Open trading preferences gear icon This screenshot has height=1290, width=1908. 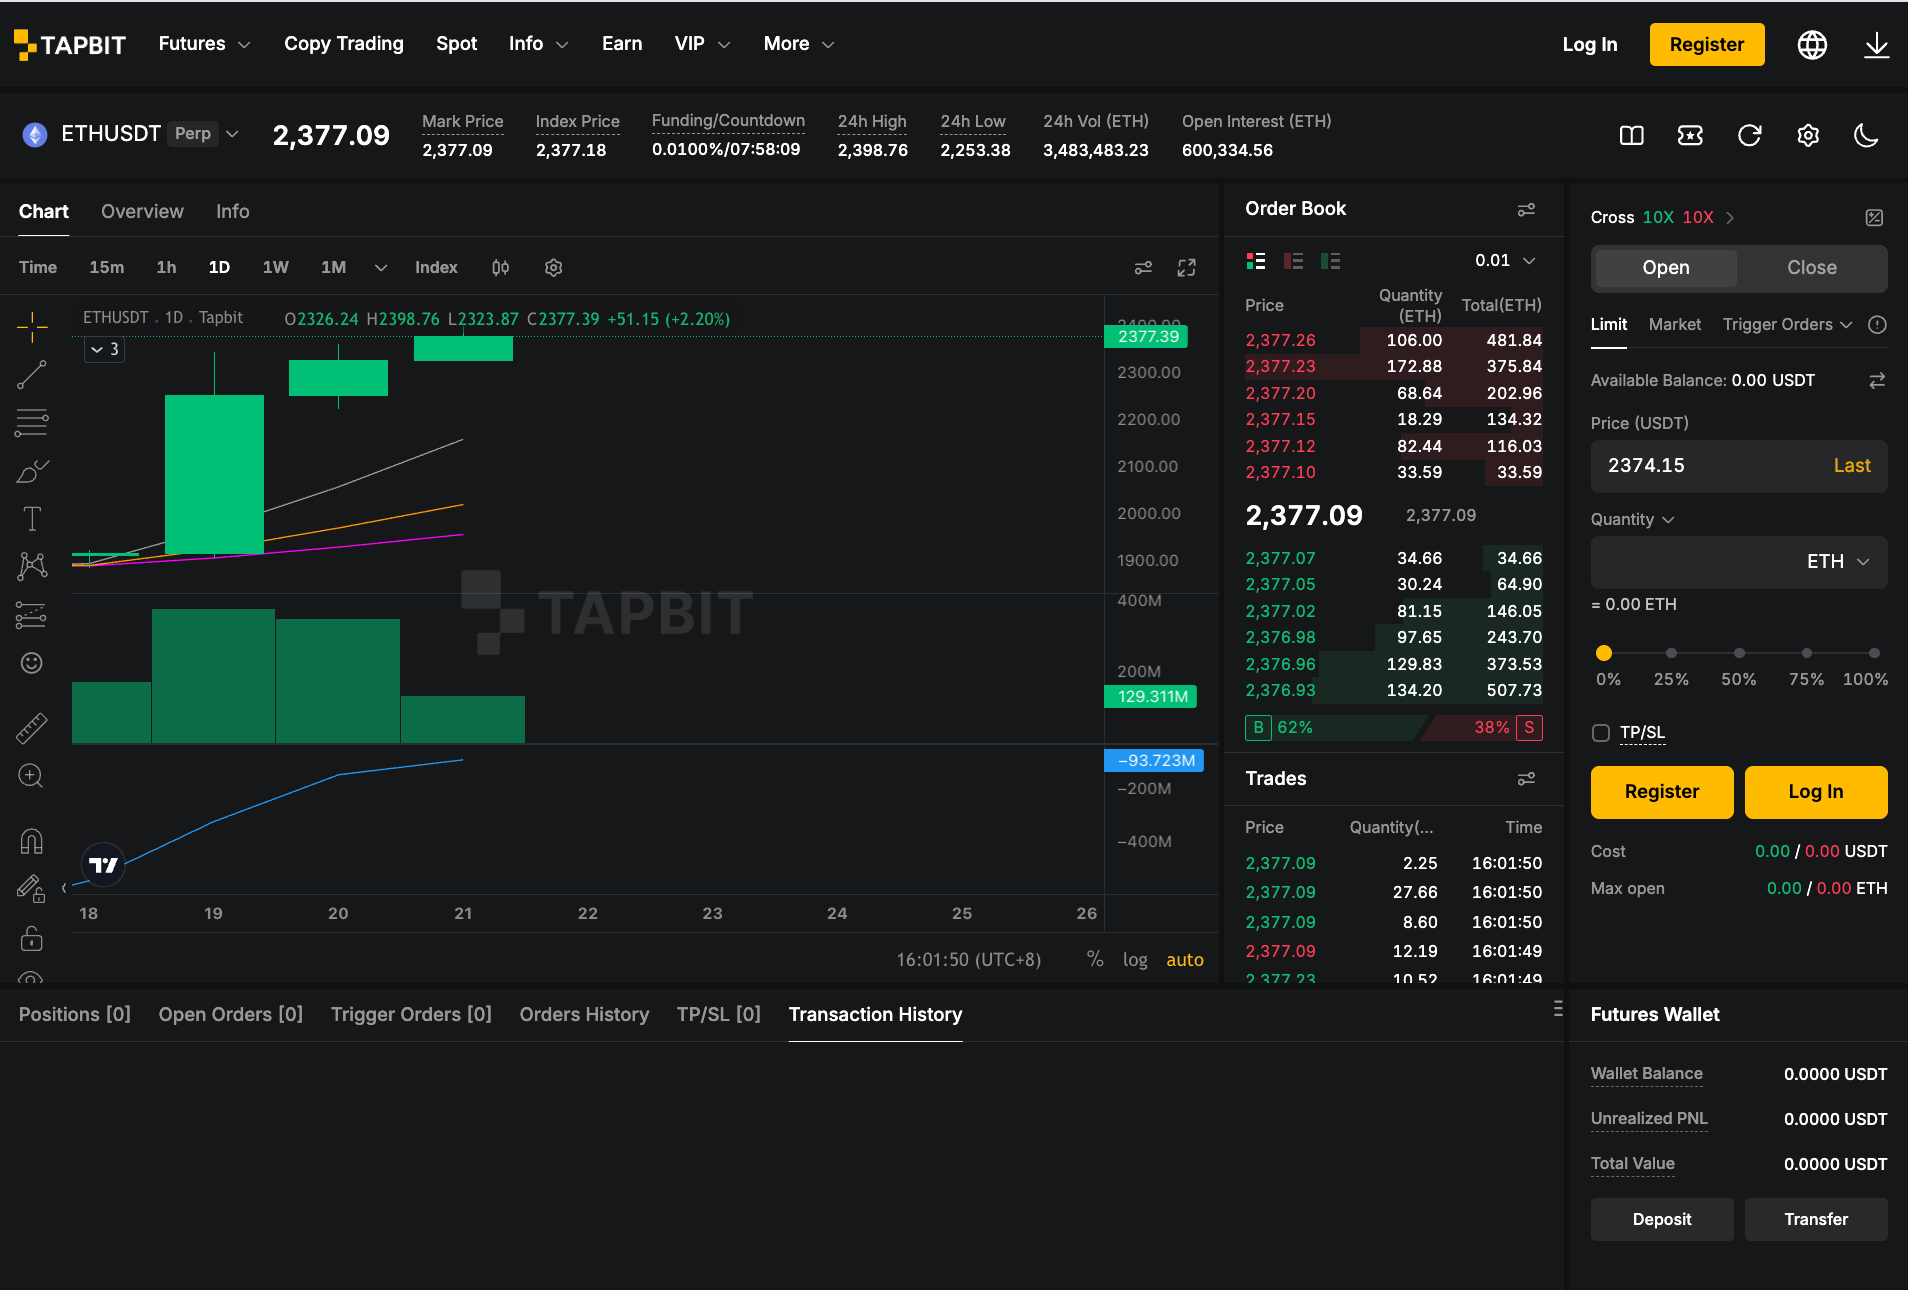click(x=1808, y=135)
